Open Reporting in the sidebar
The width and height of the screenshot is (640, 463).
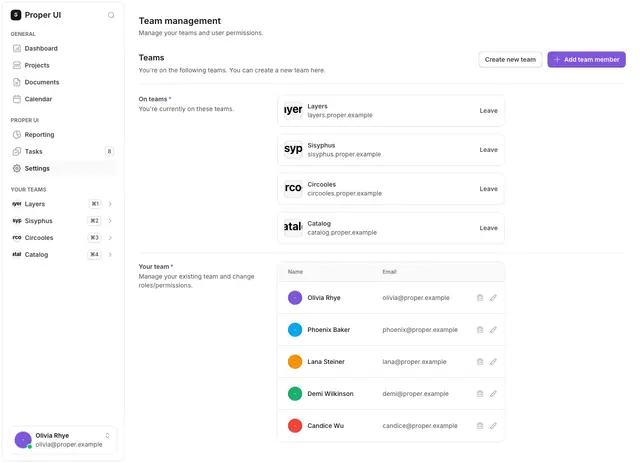62,135
